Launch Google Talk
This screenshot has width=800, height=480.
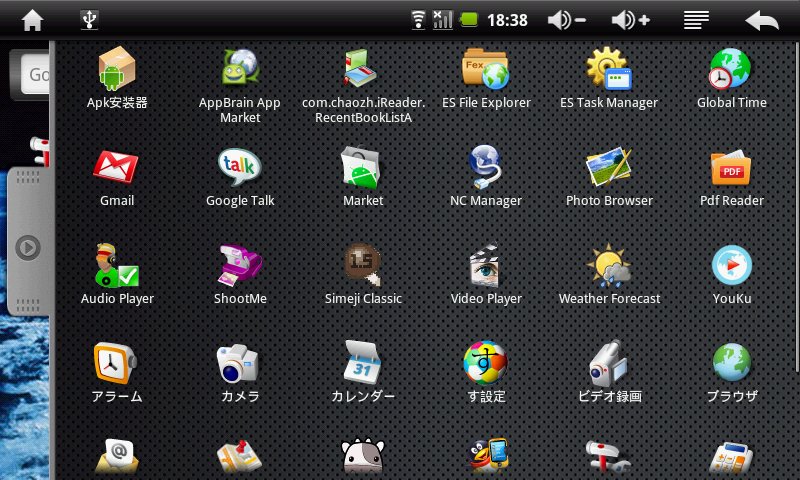(x=240, y=176)
